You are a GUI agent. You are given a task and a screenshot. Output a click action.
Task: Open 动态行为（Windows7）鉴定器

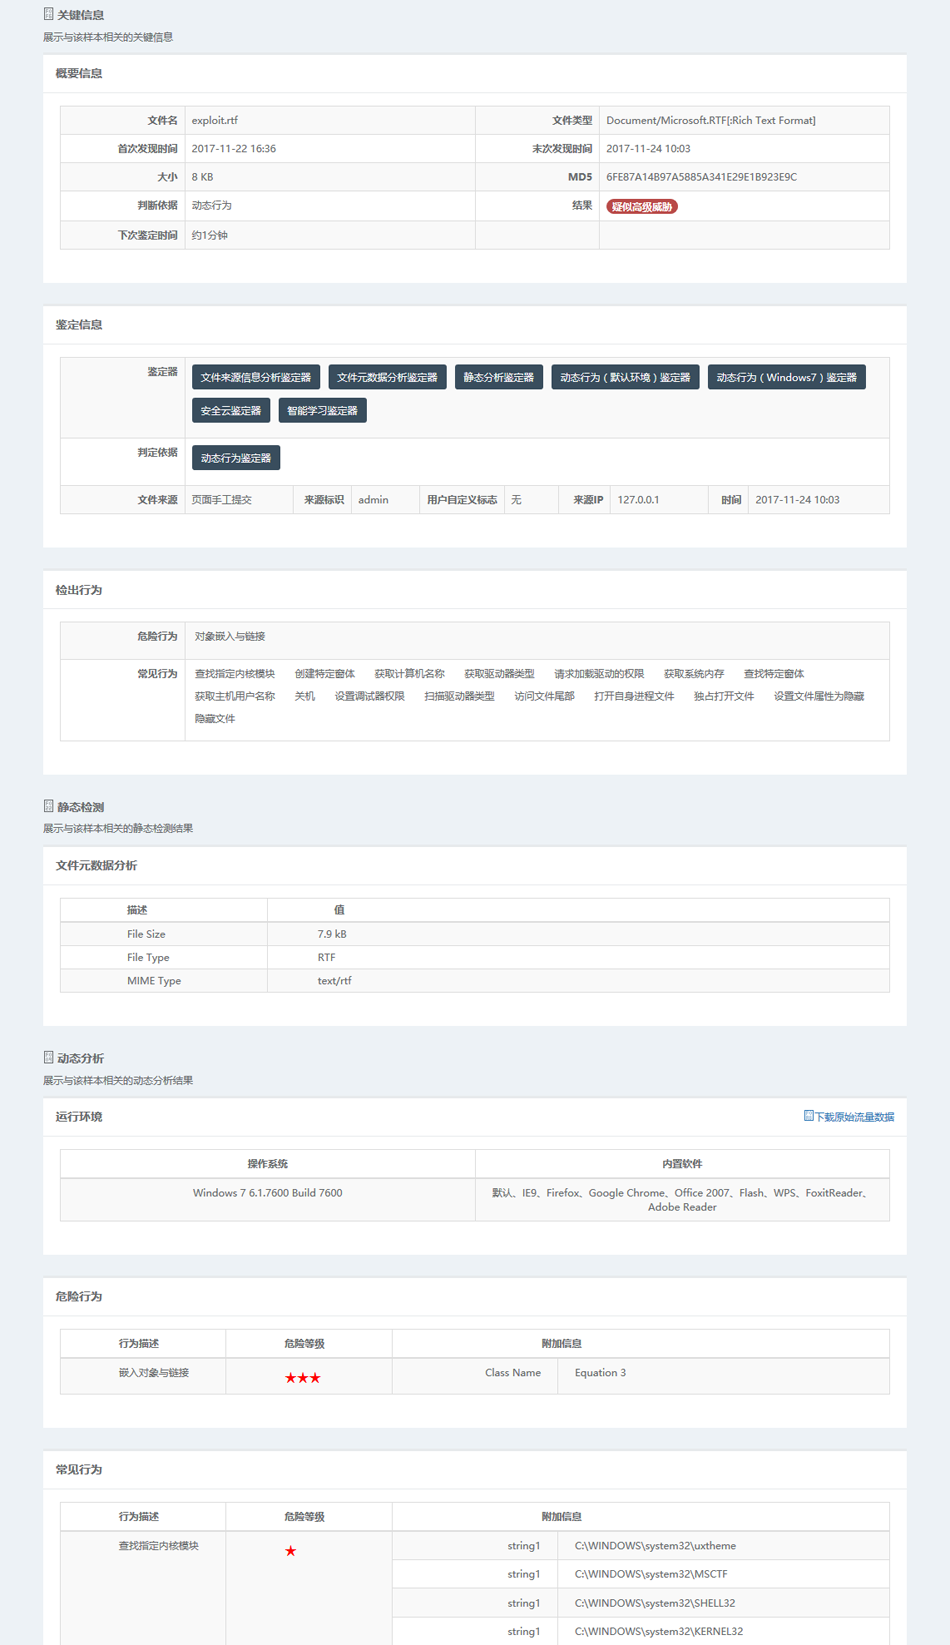click(786, 377)
